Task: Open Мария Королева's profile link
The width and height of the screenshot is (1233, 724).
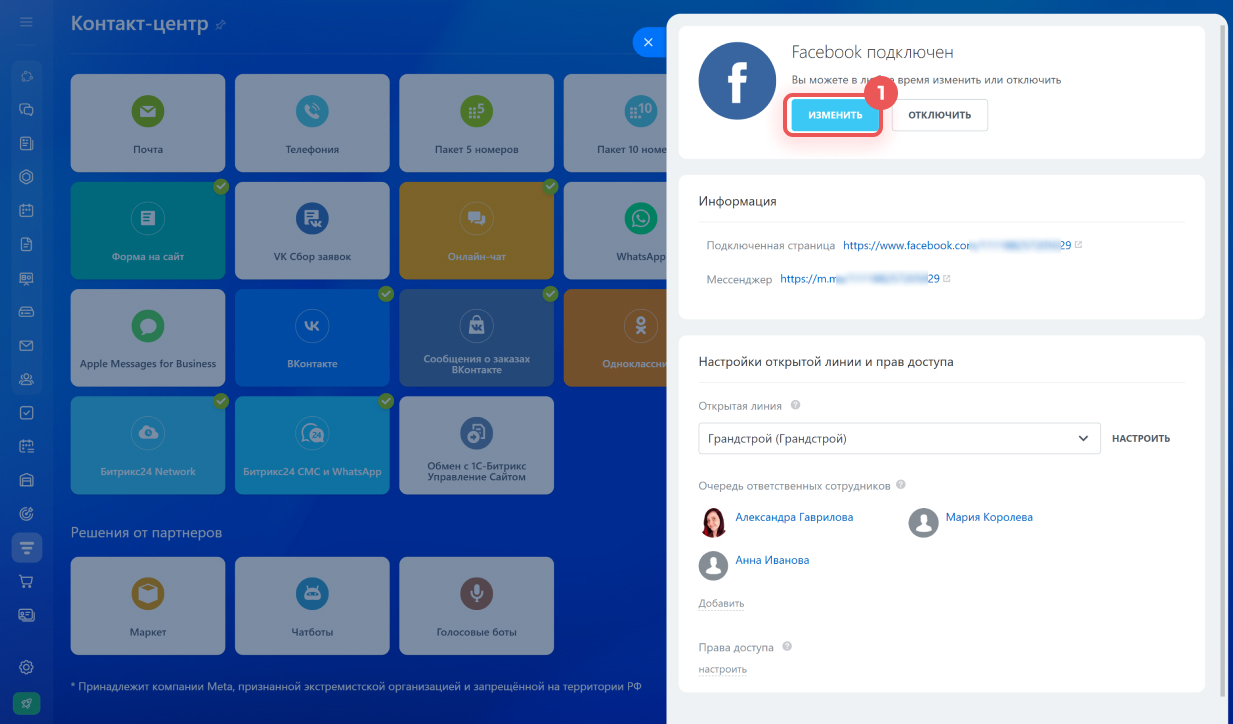Action: (x=988, y=517)
